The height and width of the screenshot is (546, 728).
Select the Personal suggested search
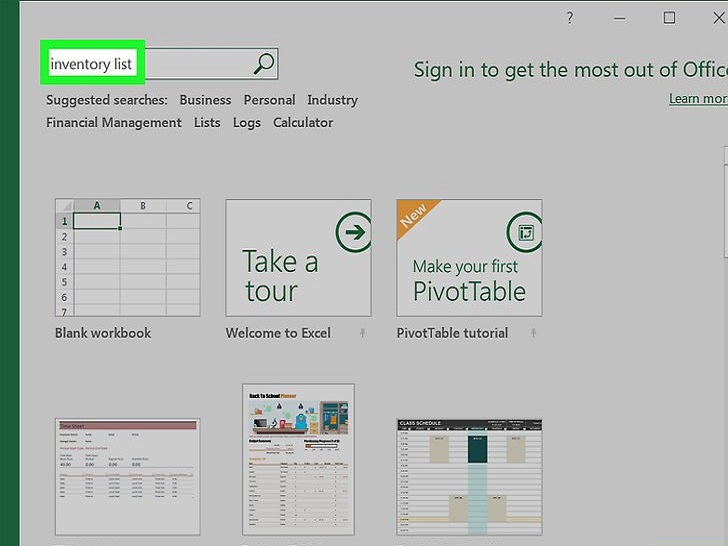click(x=269, y=100)
